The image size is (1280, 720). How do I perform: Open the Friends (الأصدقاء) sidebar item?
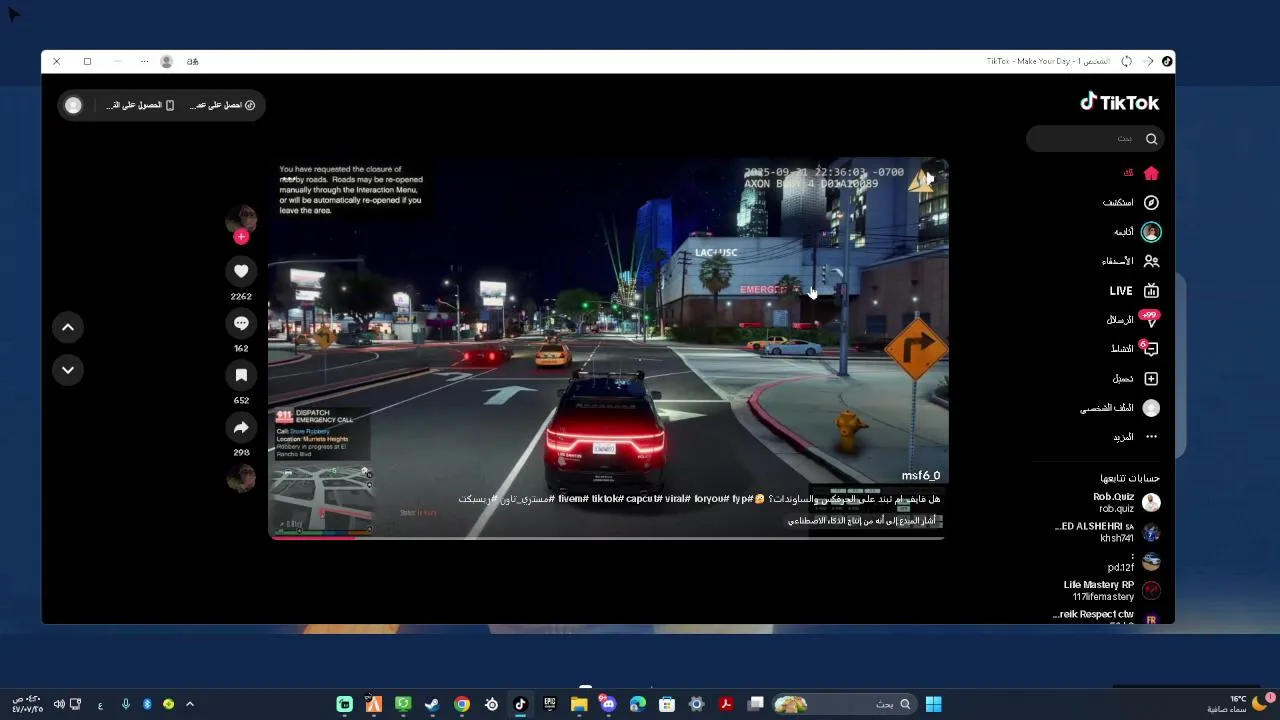(x=1131, y=261)
